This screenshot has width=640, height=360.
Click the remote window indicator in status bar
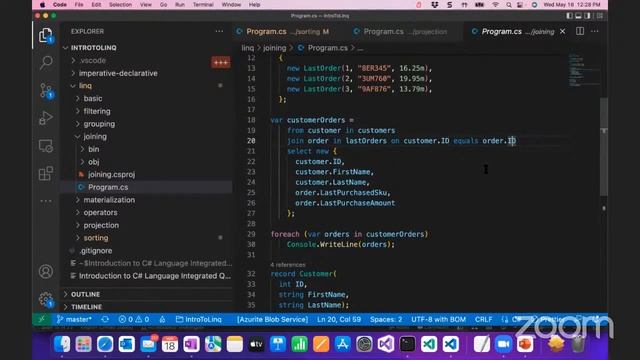click(x=42, y=319)
